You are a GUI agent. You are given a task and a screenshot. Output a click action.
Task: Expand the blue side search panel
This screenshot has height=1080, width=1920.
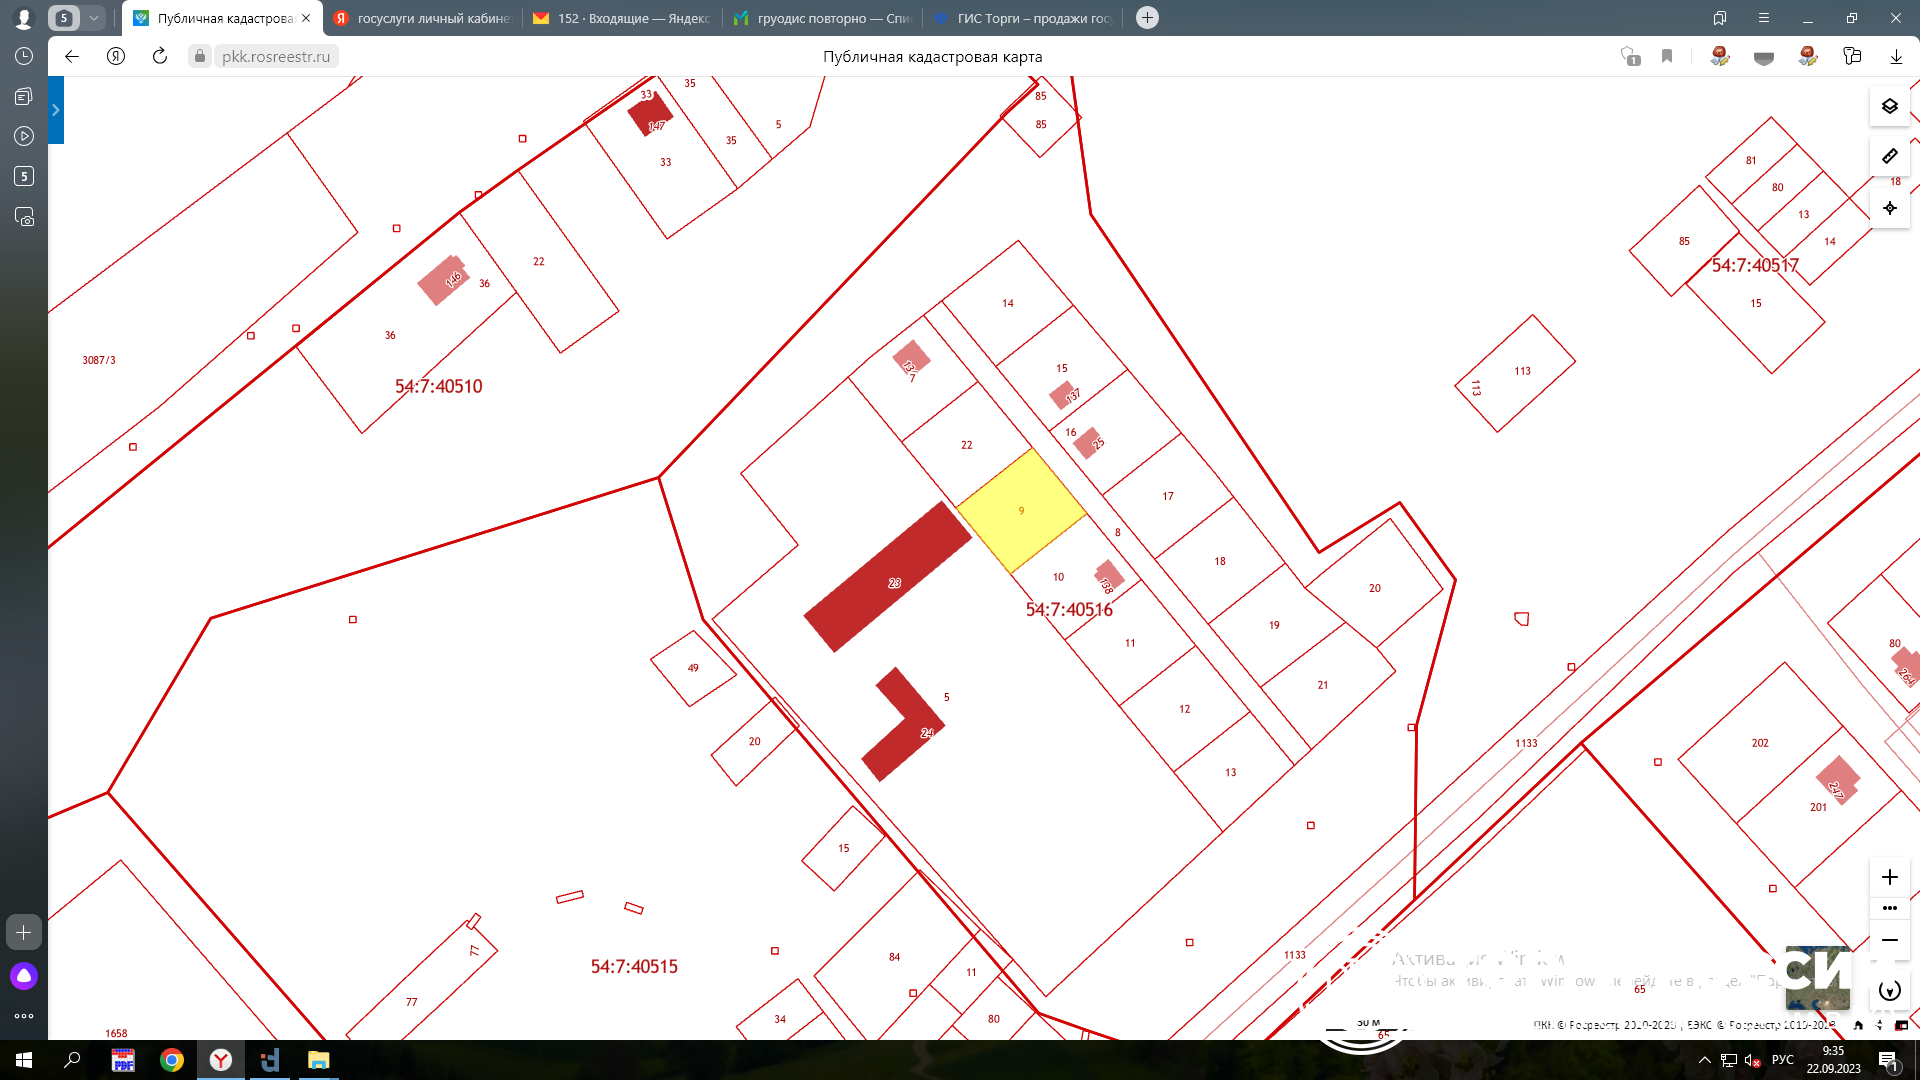56,110
